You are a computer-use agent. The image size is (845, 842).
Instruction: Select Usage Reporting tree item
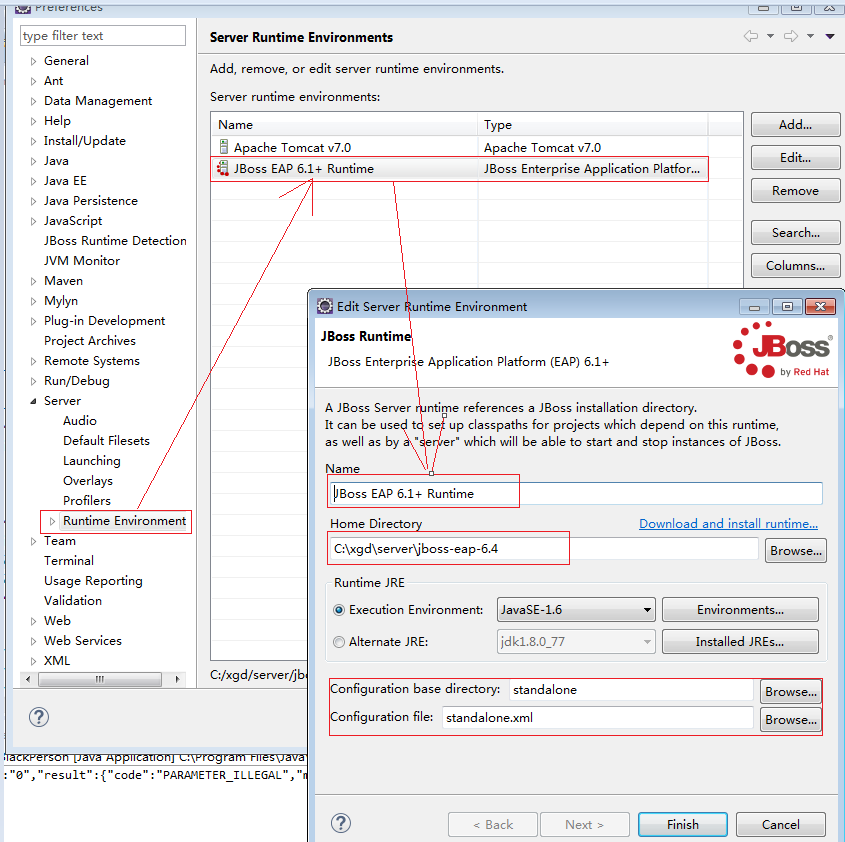(x=93, y=581)
